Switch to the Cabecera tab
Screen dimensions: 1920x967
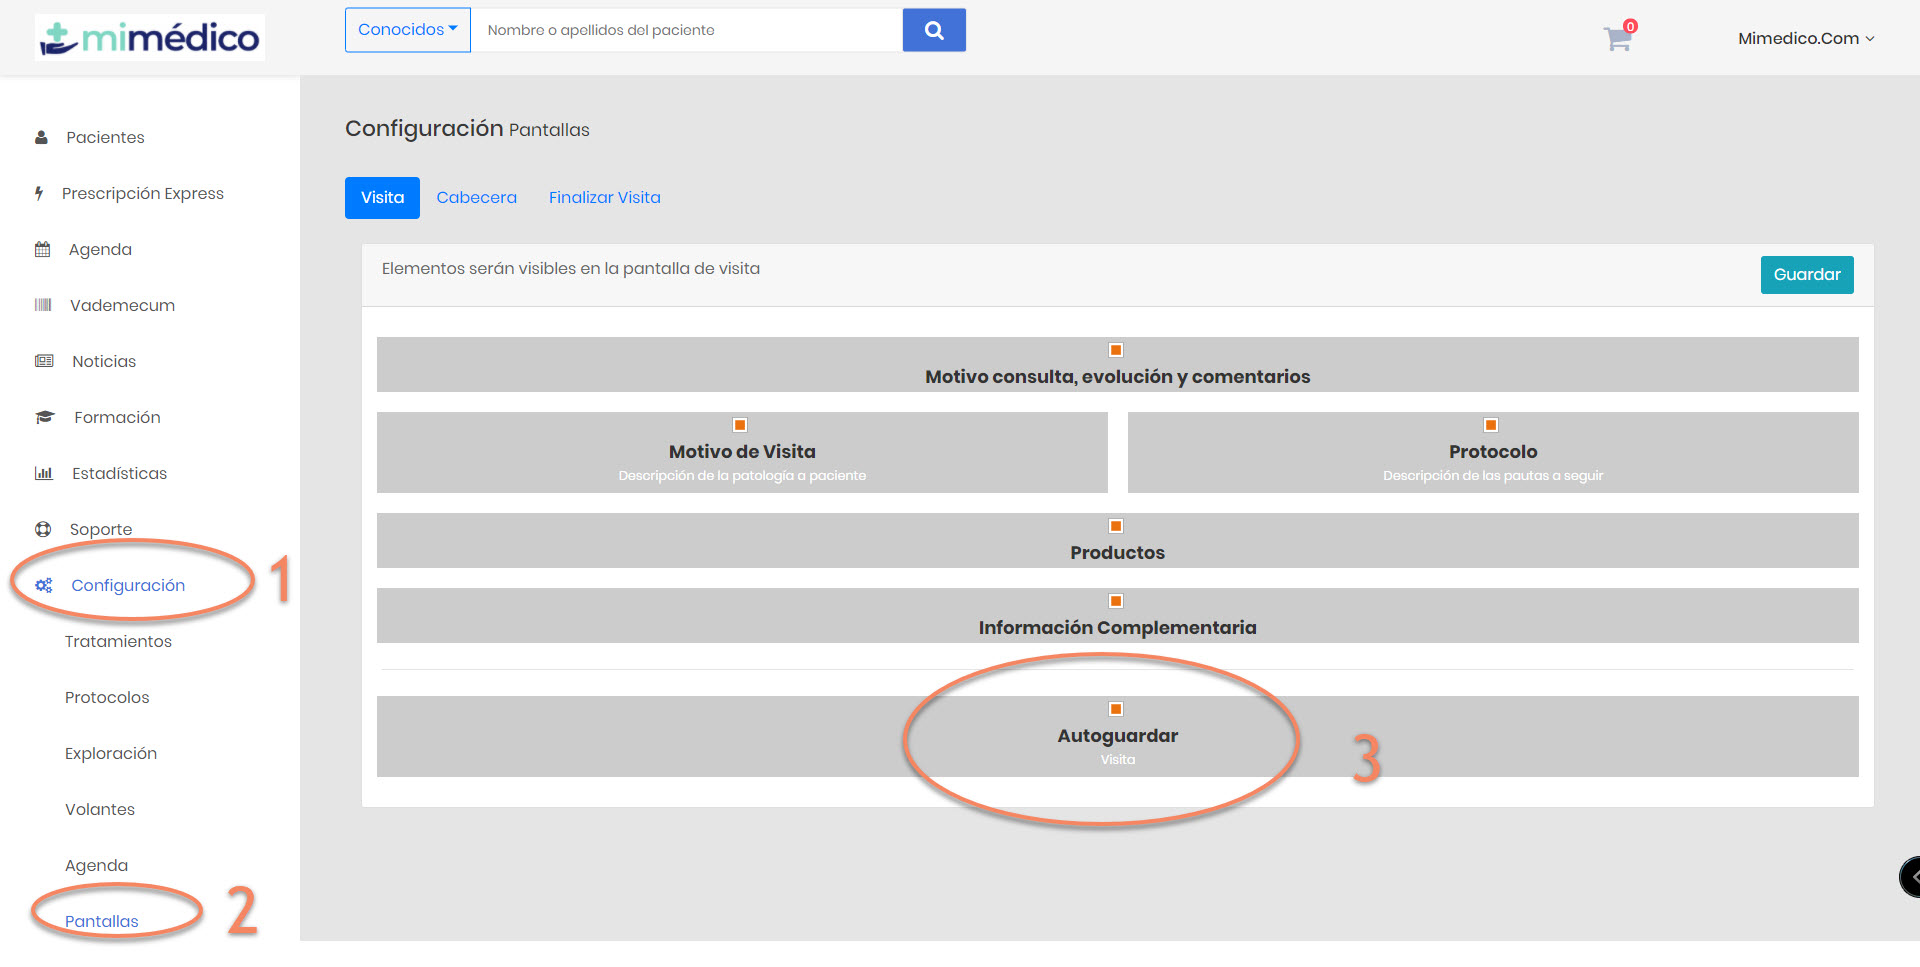(x=476, y=198)
